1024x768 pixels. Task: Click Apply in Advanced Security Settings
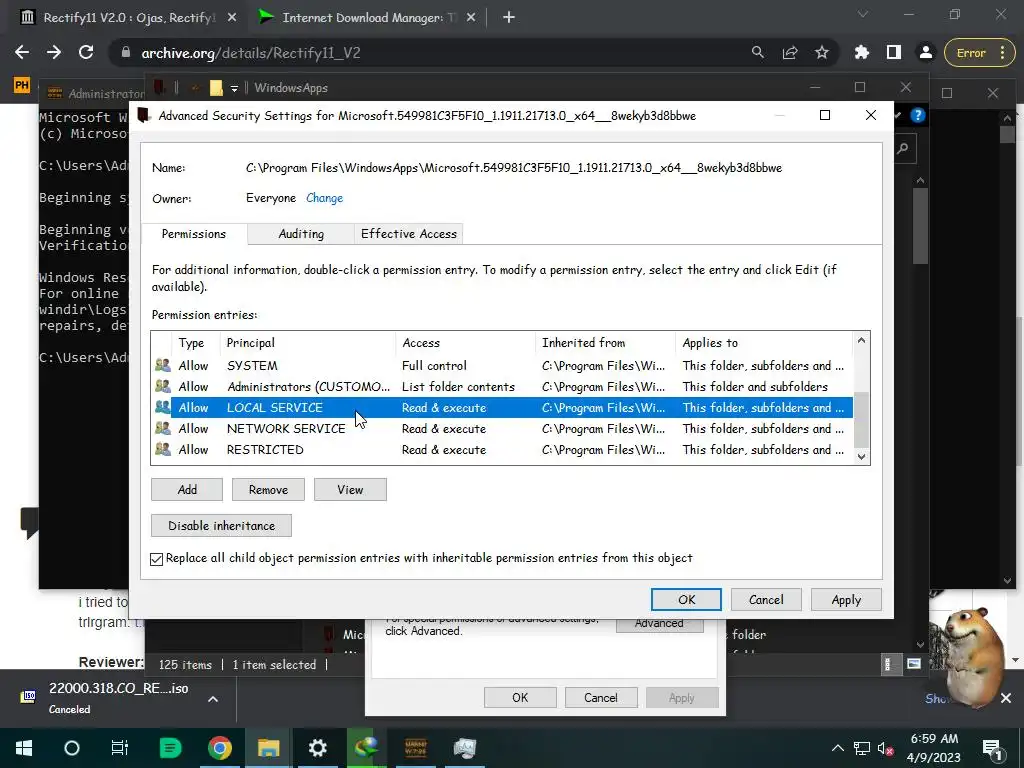(x=846, y=600)
